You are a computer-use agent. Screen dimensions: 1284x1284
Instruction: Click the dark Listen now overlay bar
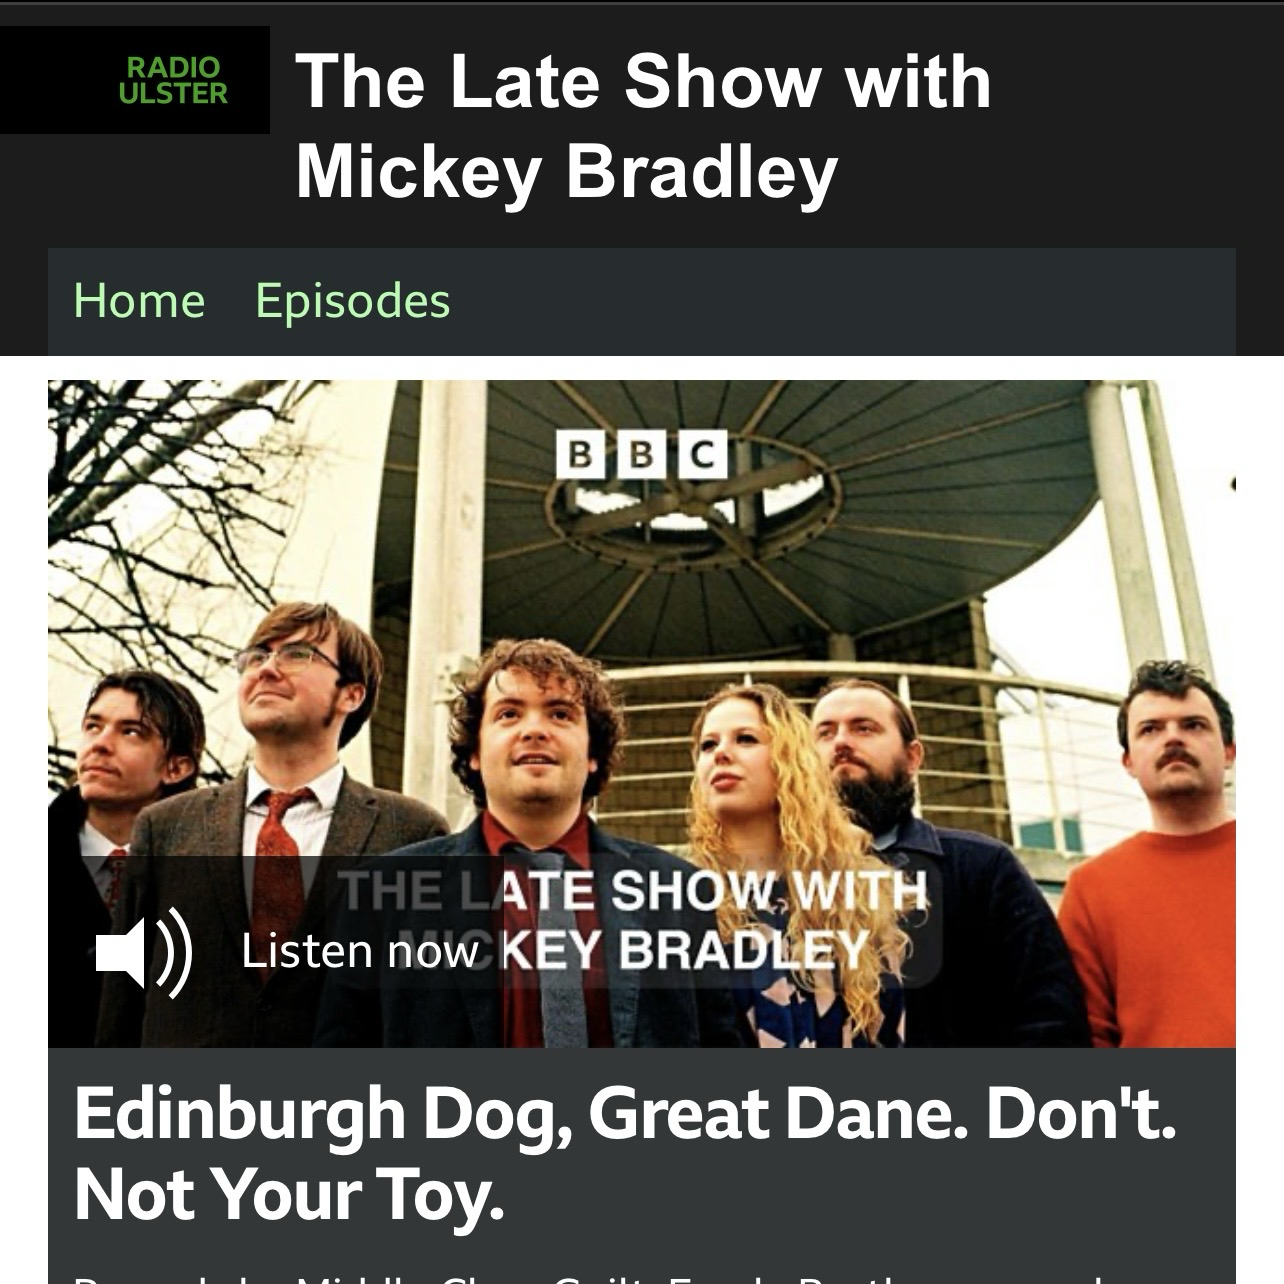(642, 952)
